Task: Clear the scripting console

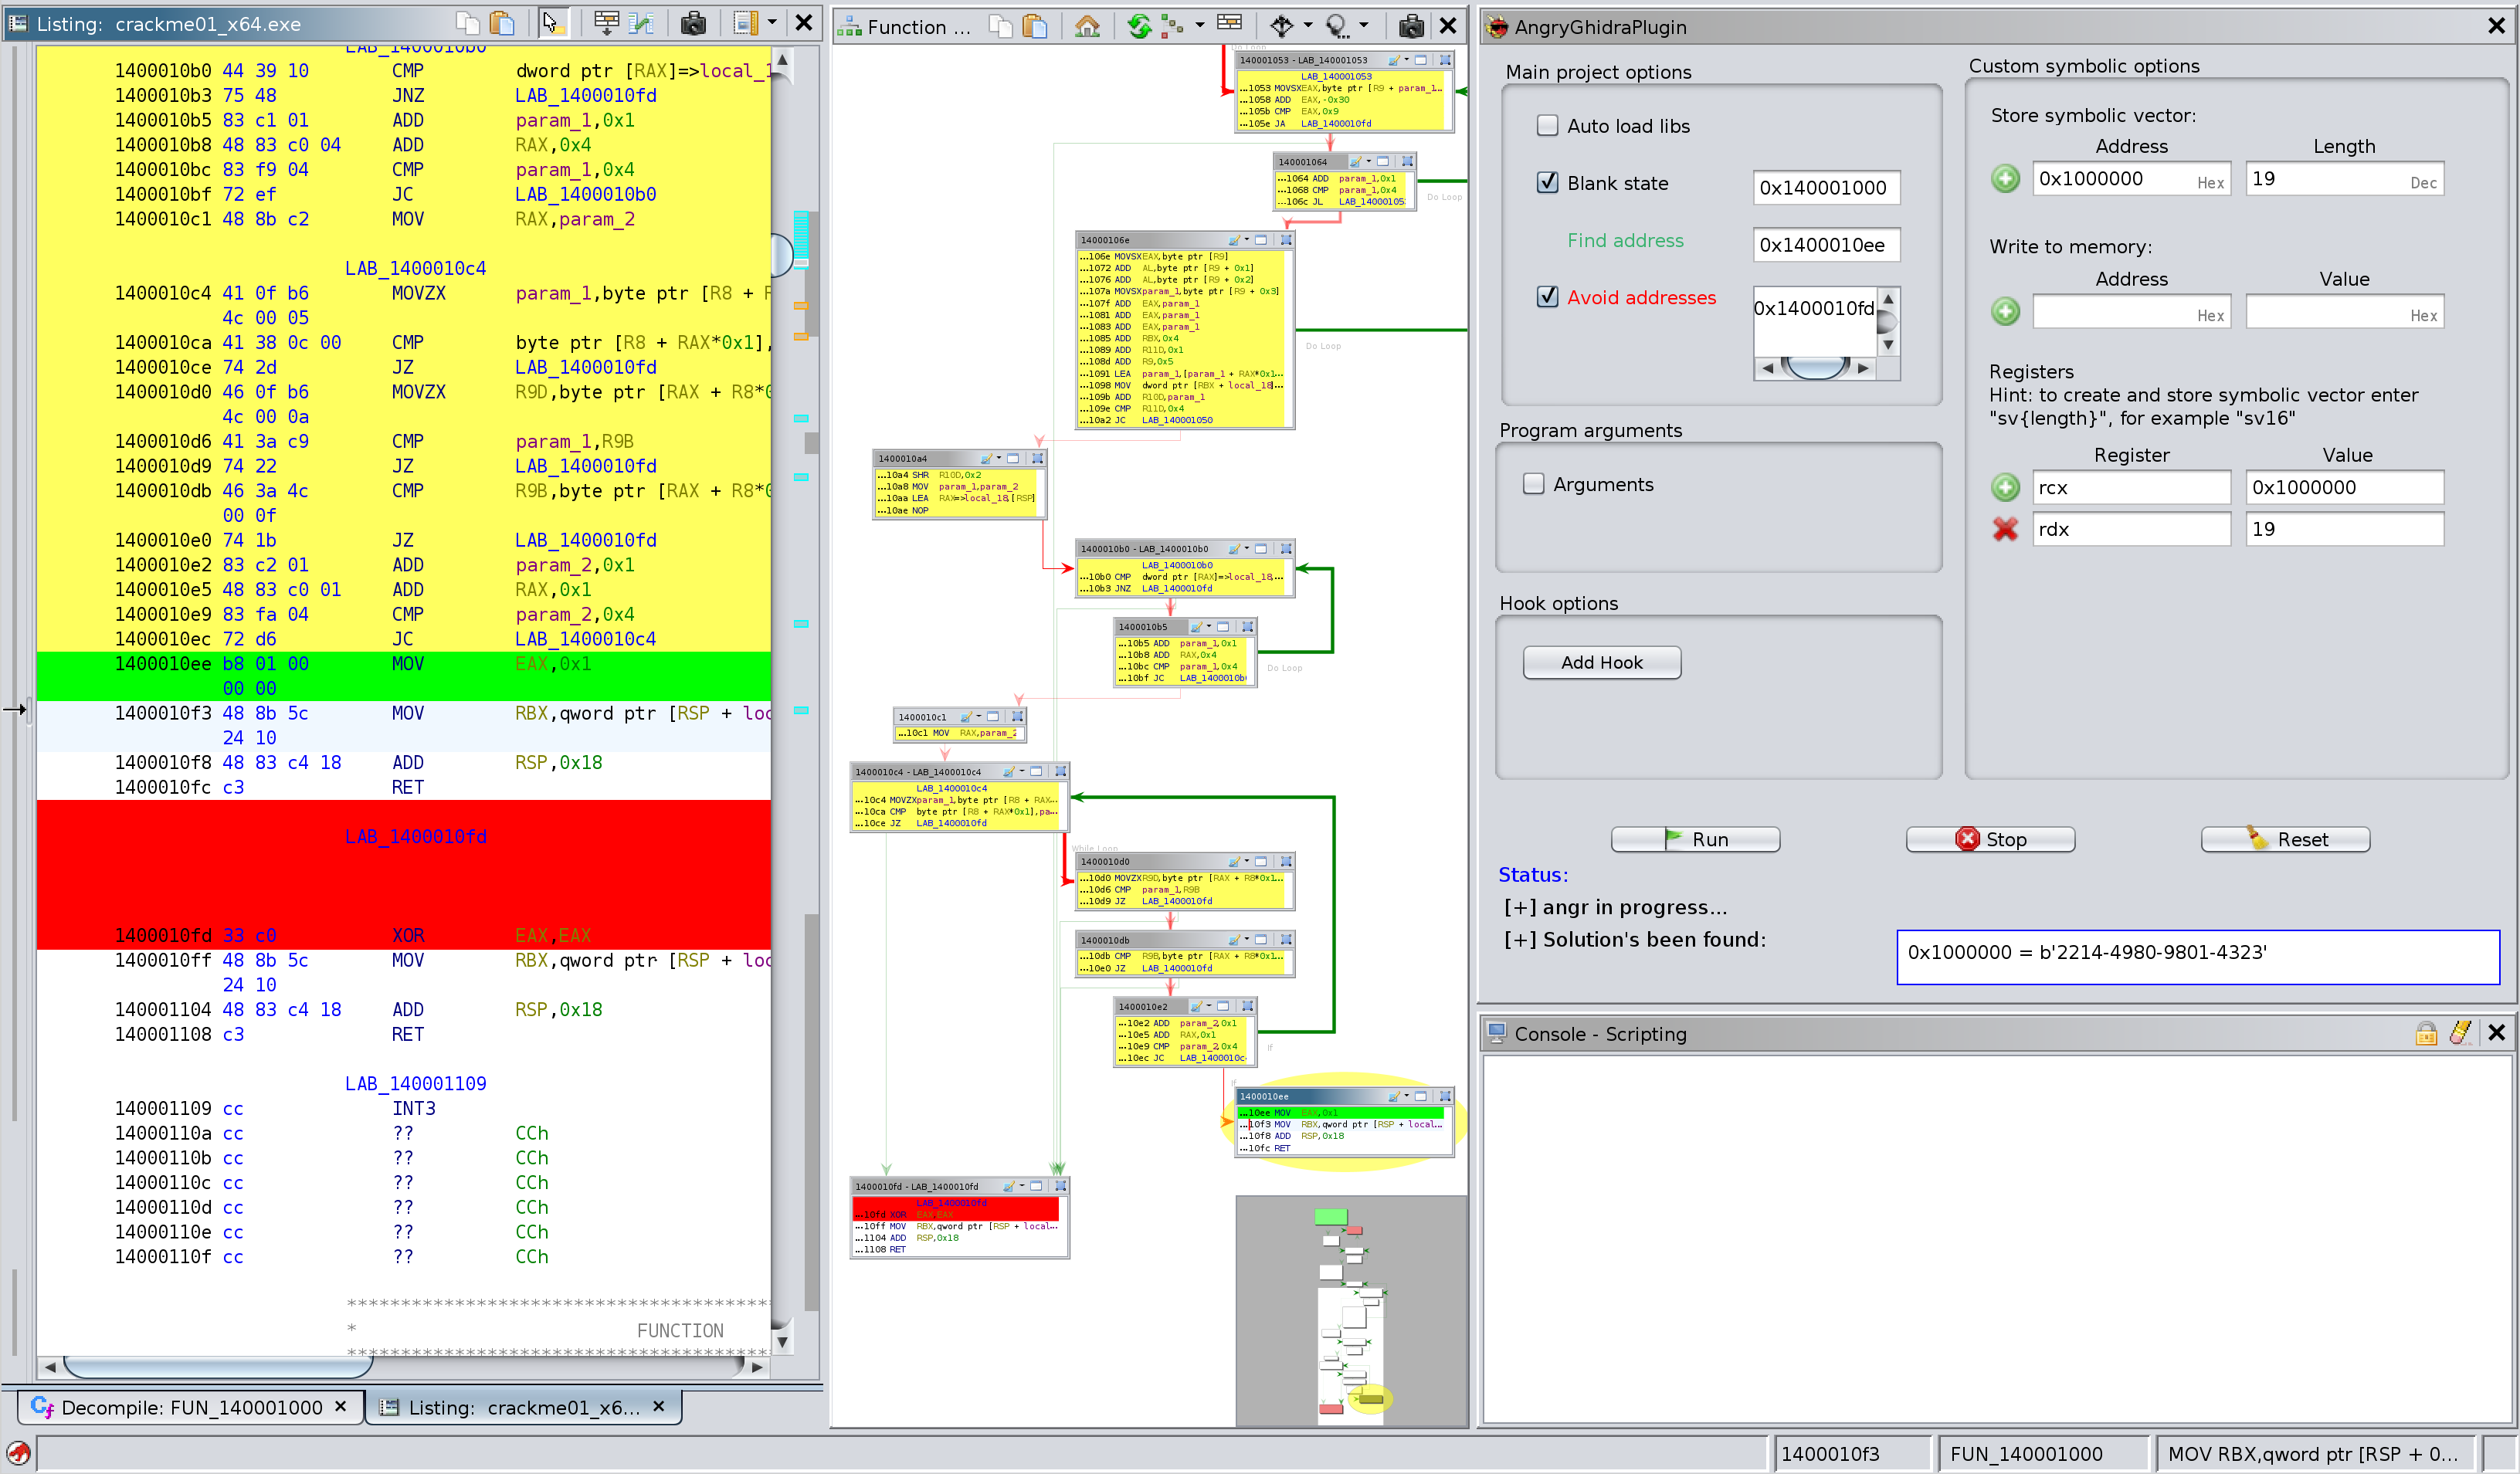Action: pyautogui.click(x=2460, y=1033)
